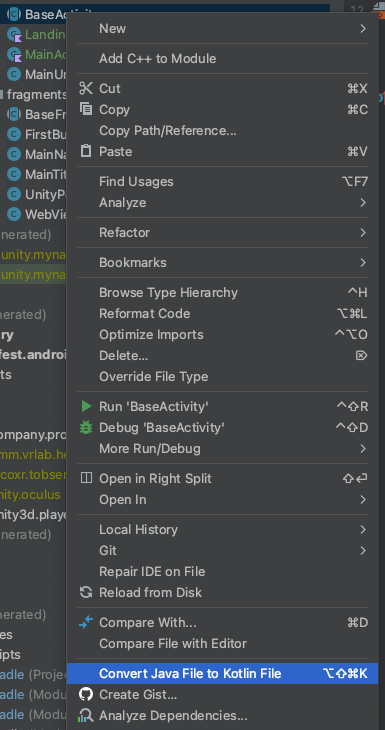Viewport: 385px width, 730px height.
Task: Click the Analyze Dependencies icon
Action: pos(86,716)
